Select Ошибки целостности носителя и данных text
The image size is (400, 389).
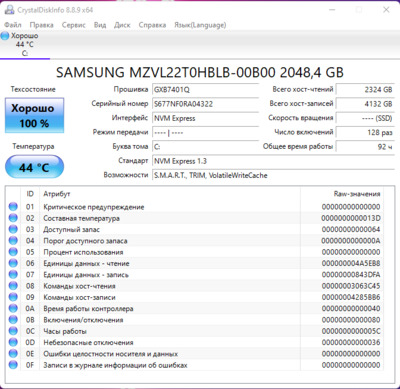(x=110, y=354)
